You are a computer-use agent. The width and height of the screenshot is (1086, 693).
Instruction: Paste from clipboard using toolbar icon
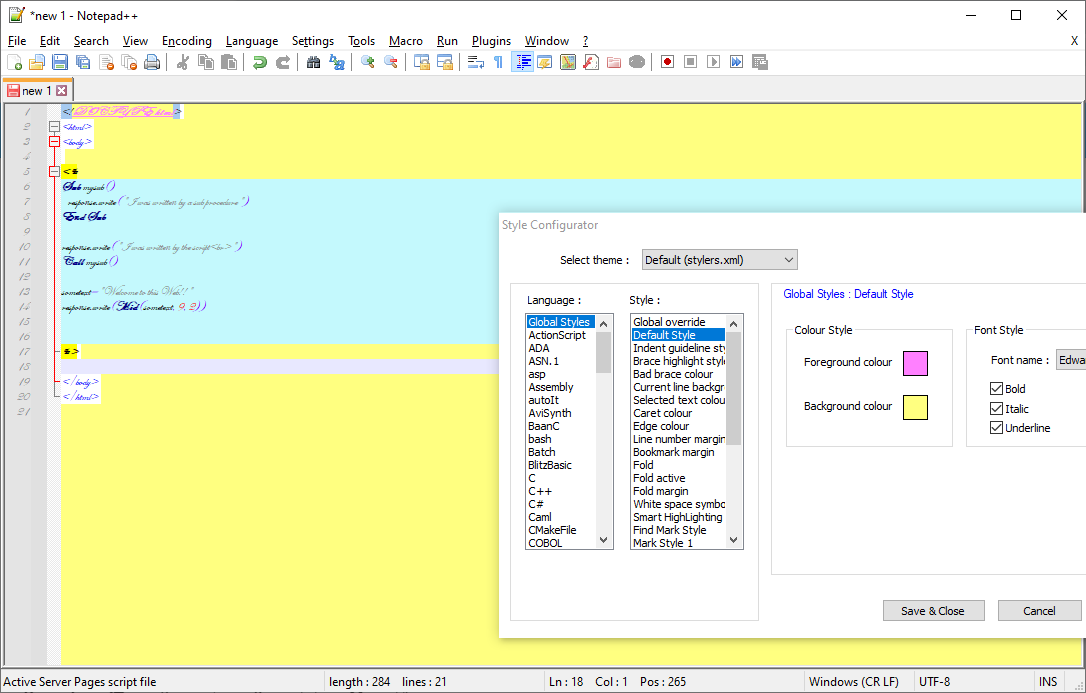229,62
